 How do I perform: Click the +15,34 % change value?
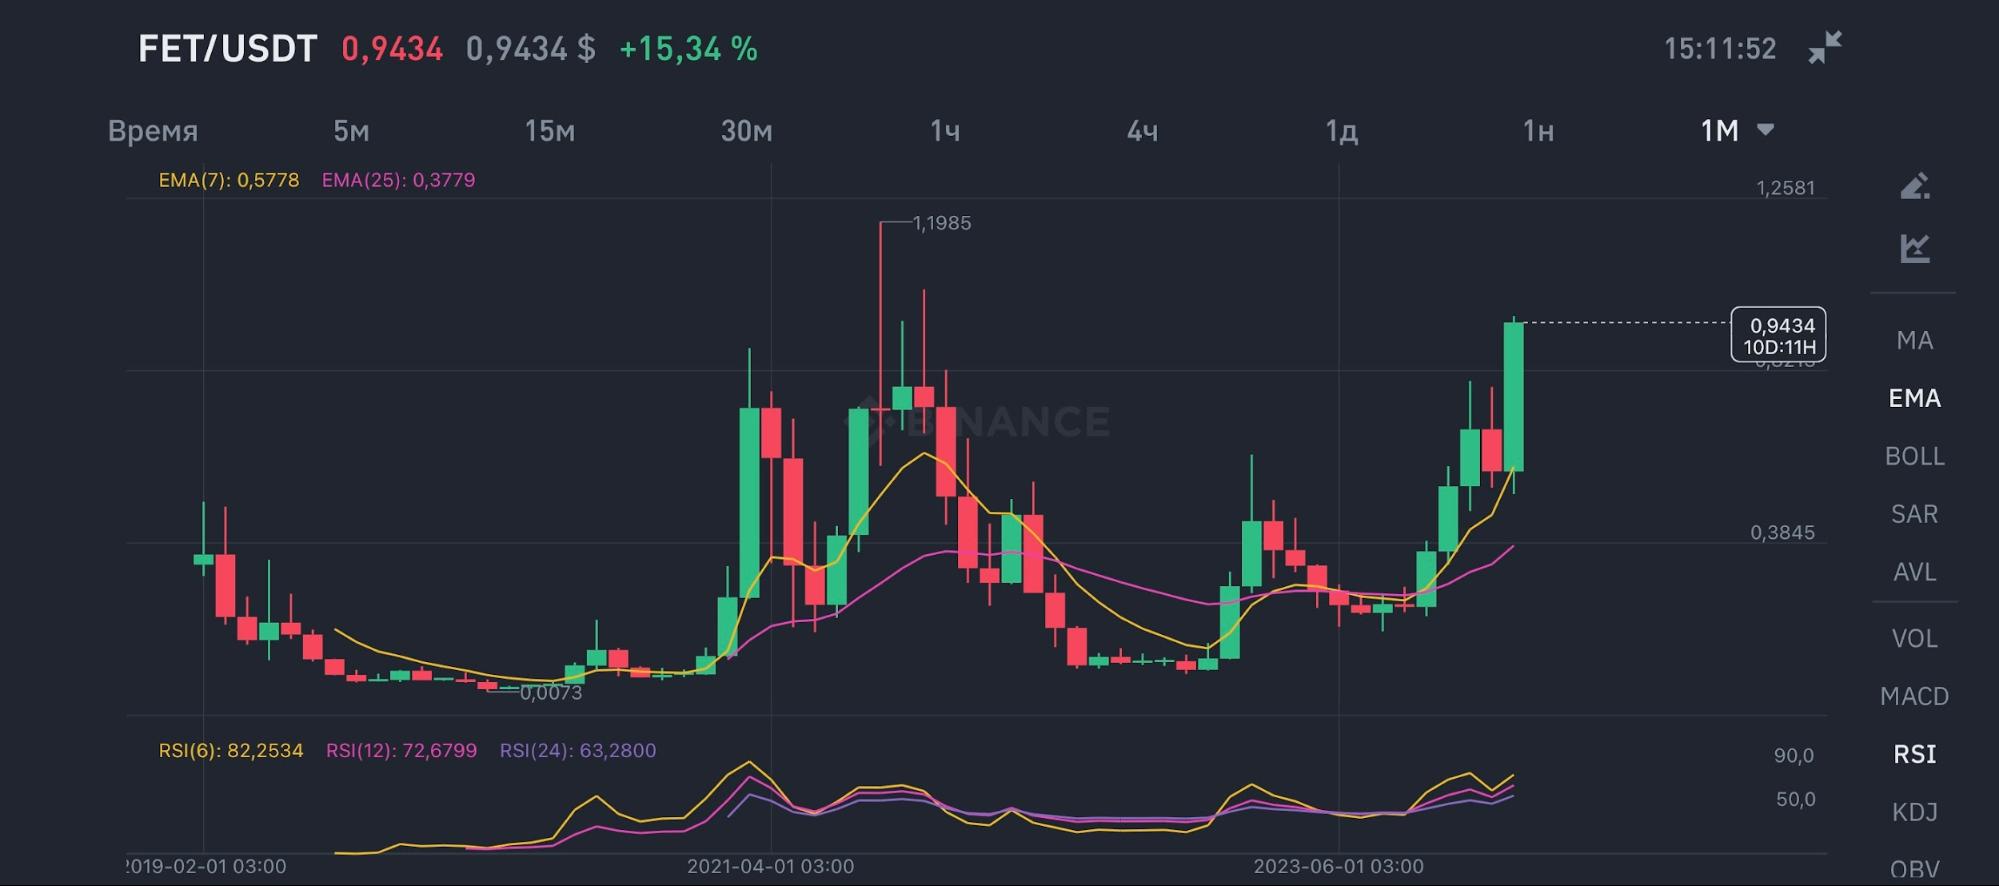point(688,48)
